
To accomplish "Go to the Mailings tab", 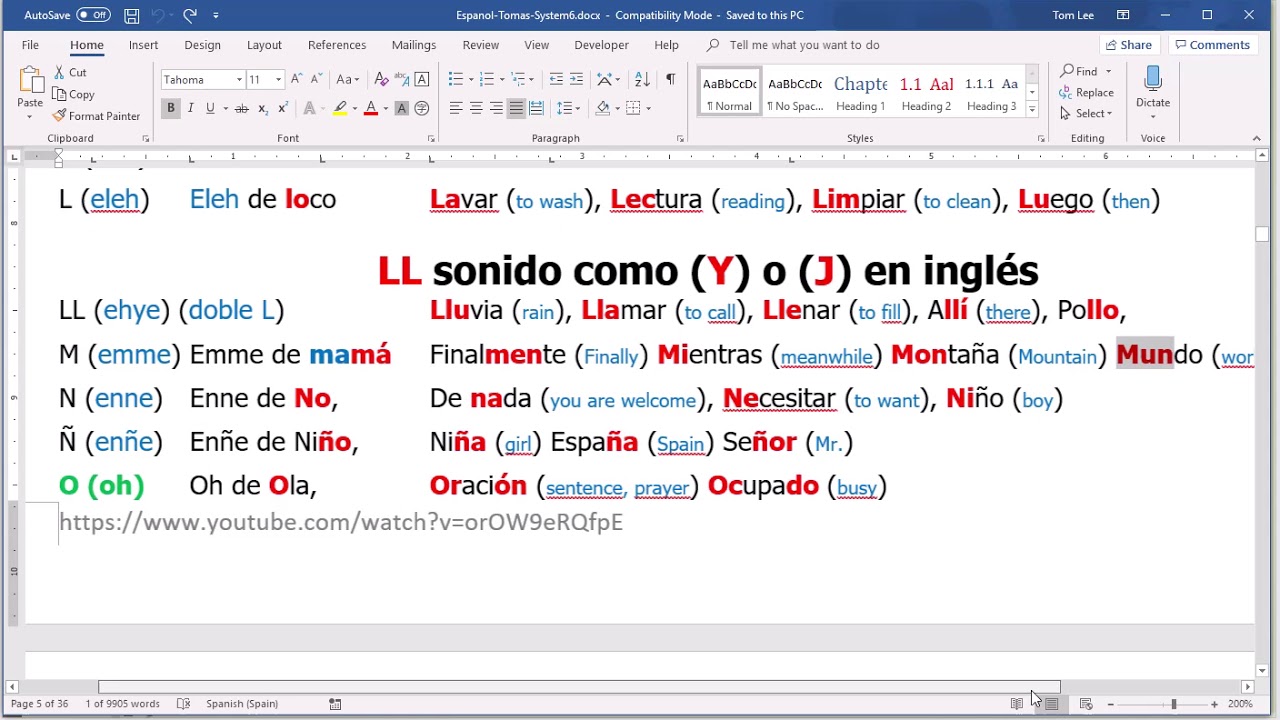I will pos(414,45).
